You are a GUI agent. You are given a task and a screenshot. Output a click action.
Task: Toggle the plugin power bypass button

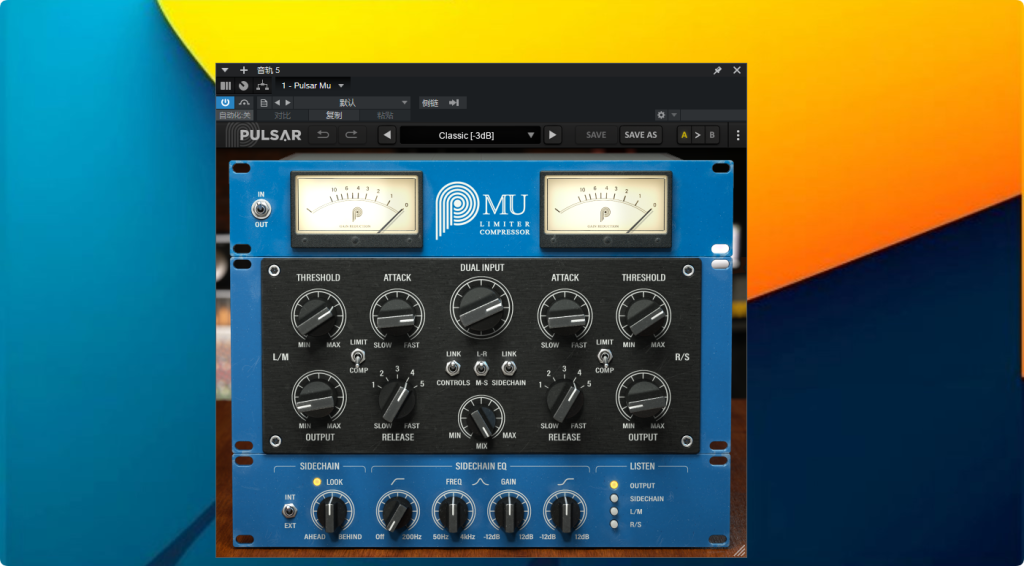click(225, 102)
